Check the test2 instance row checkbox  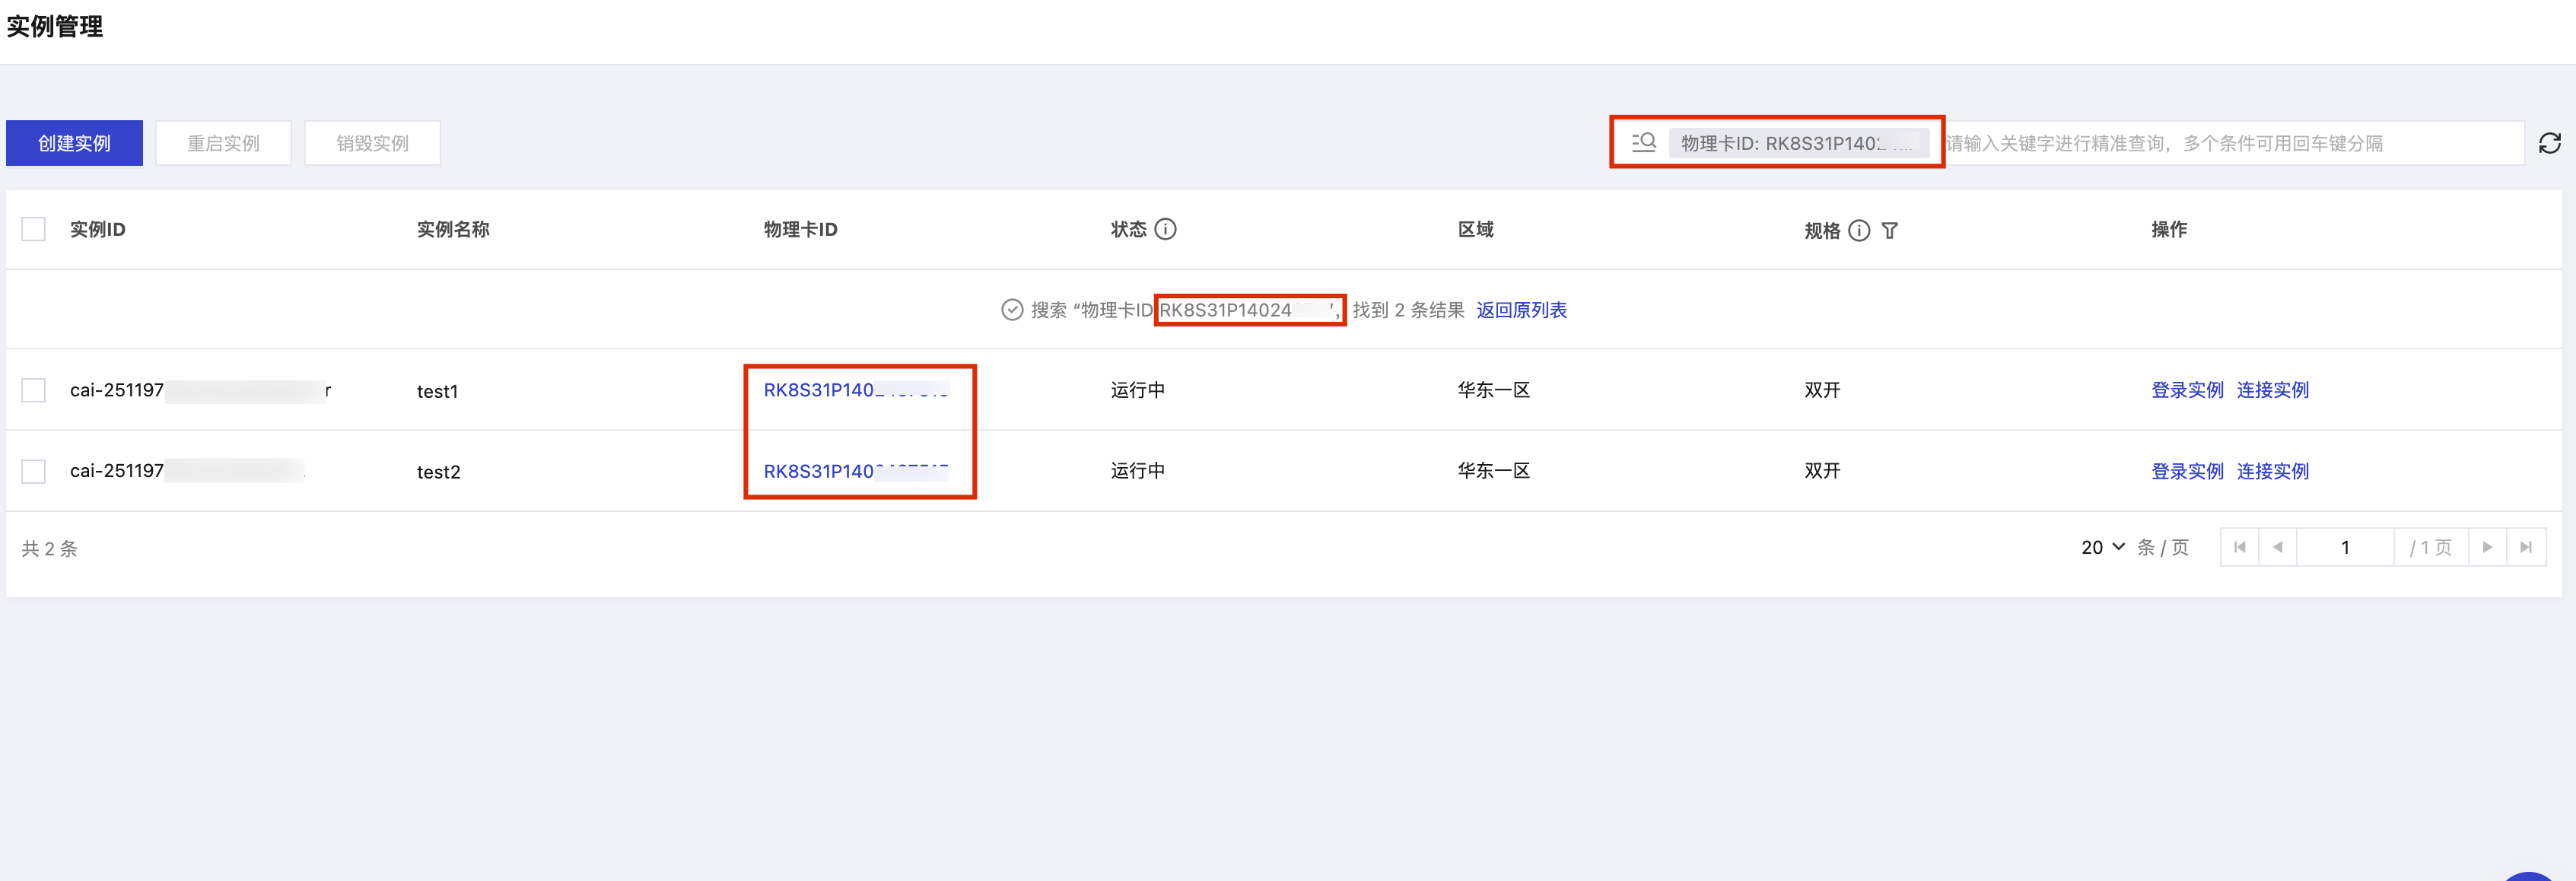(34, 471)
